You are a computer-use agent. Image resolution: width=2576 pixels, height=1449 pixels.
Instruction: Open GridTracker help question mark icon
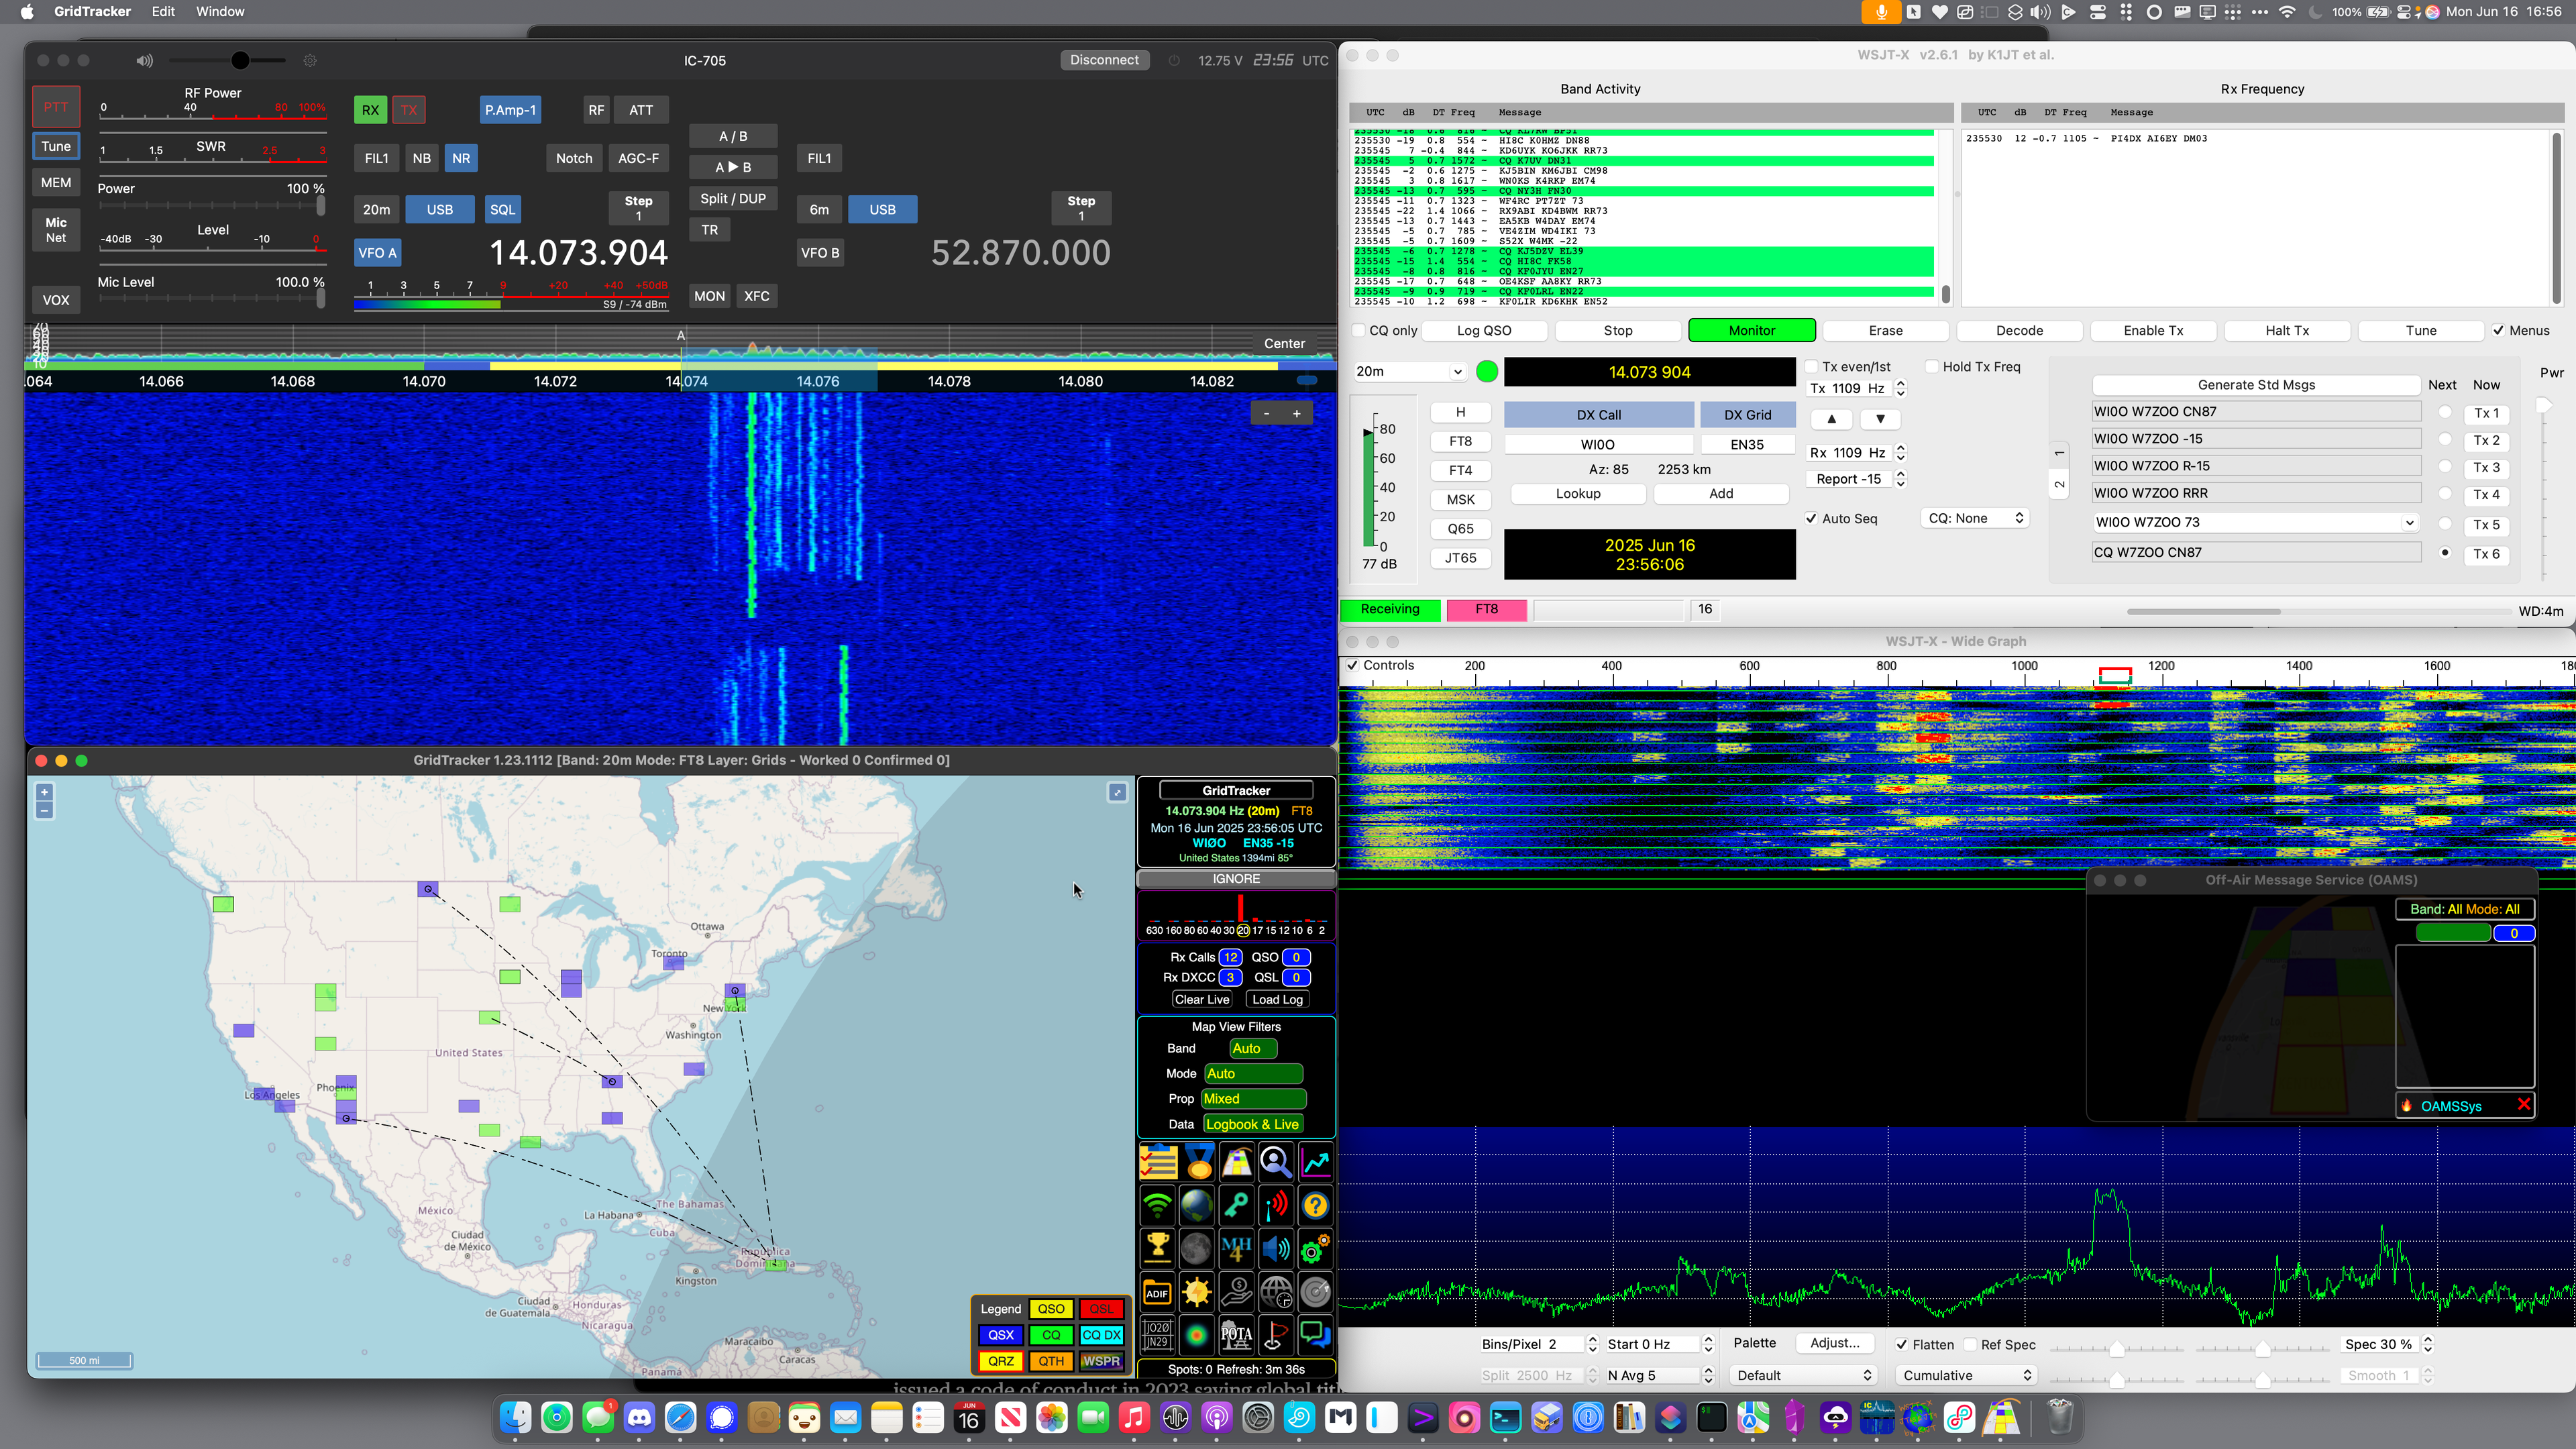(x=1316, y=1206)
